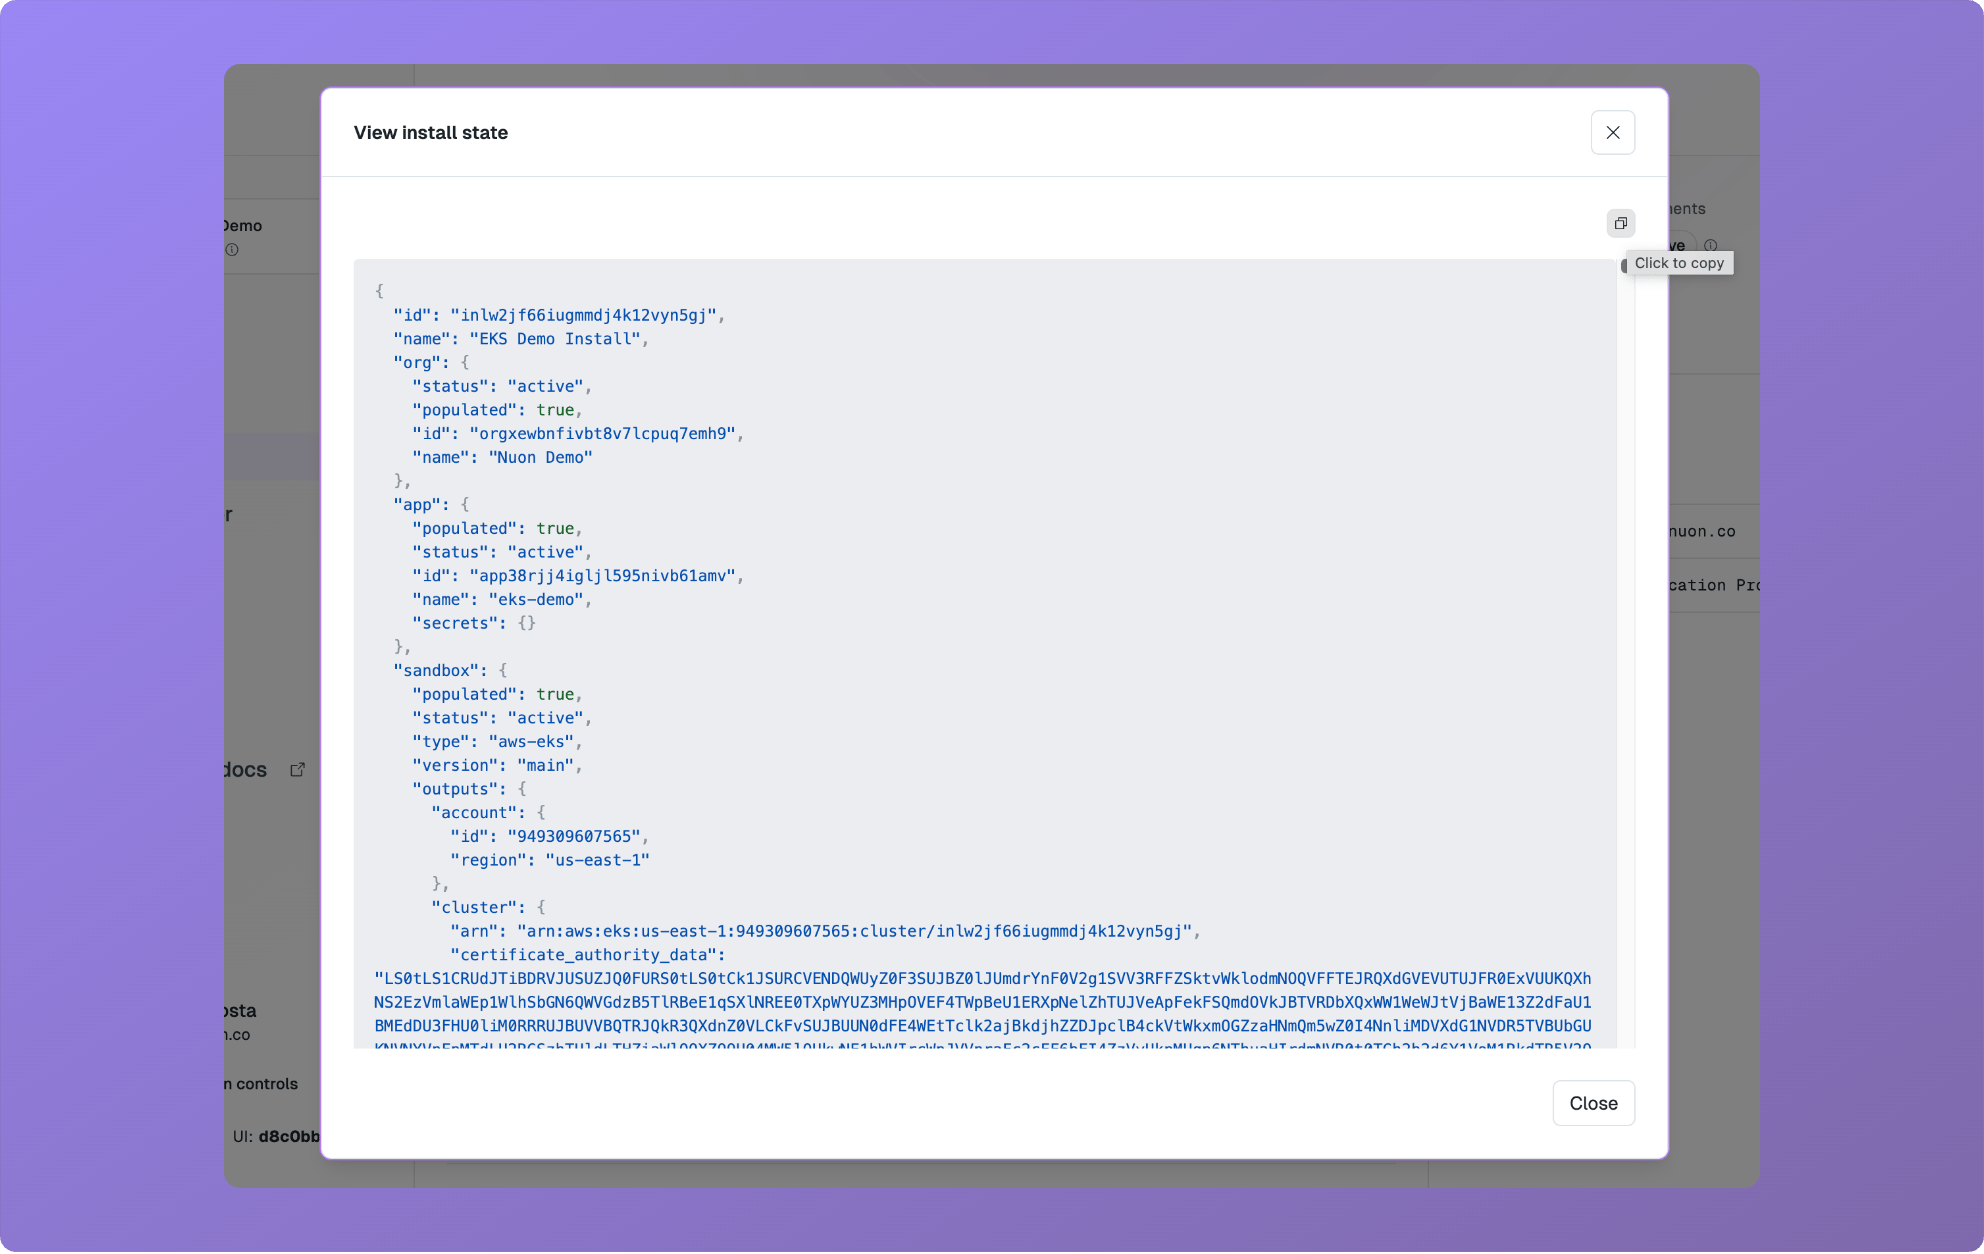Click the nuon.co text in right background panel
Viewport: 1984px width, 1254px height.
[x=1702, y=532]
